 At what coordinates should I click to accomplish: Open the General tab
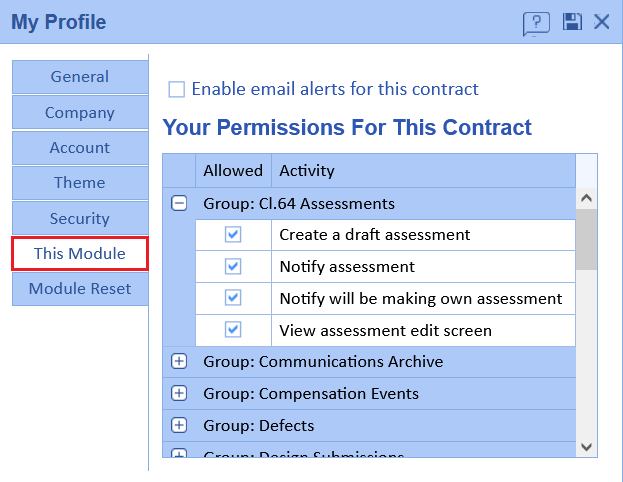[x=80, y=77]
